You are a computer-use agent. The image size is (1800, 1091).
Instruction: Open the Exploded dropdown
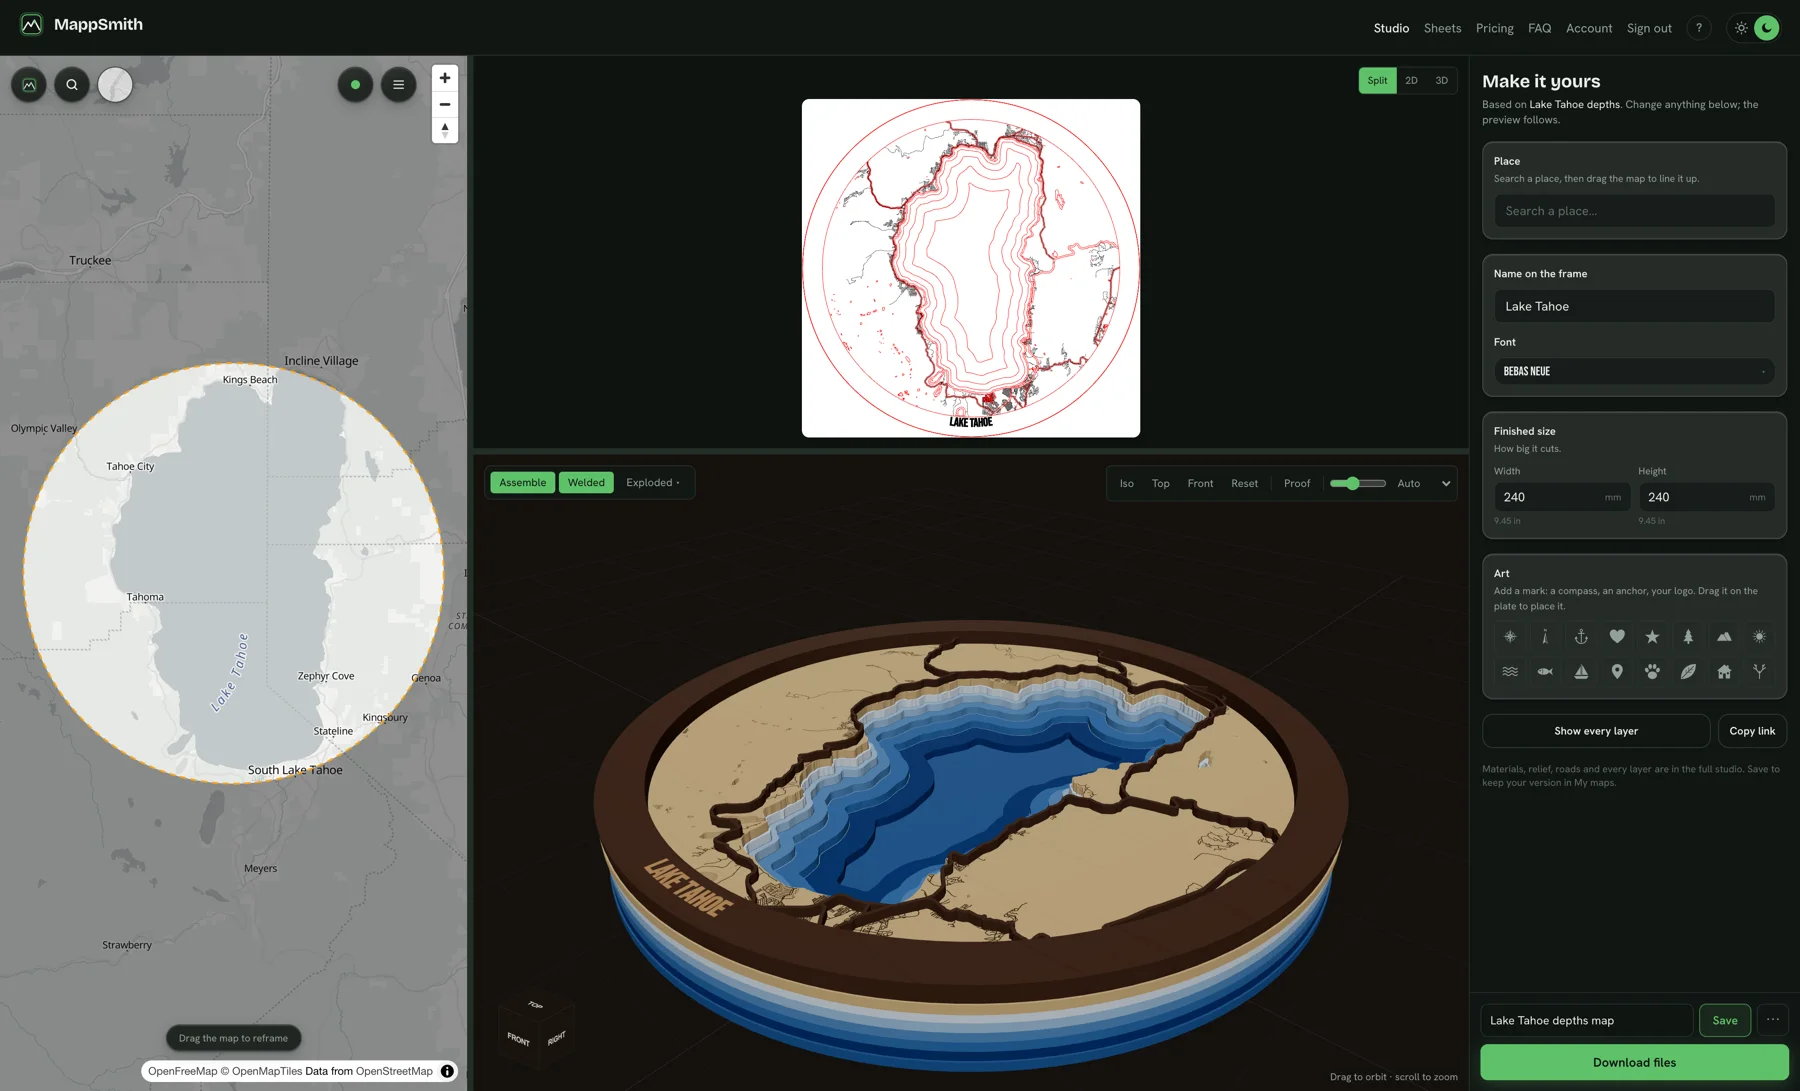click(x=653, y=483)
